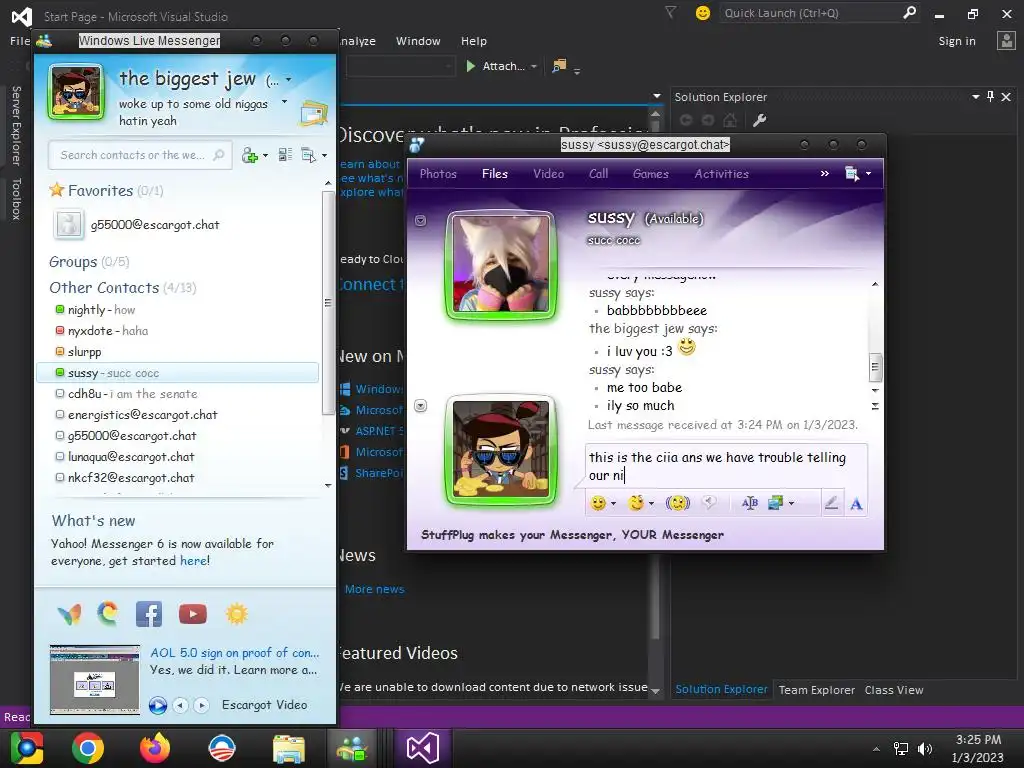Viewport: 1024px width, 768px height.
Task: Open the Photos tab in chat
Action: point(438,174)
